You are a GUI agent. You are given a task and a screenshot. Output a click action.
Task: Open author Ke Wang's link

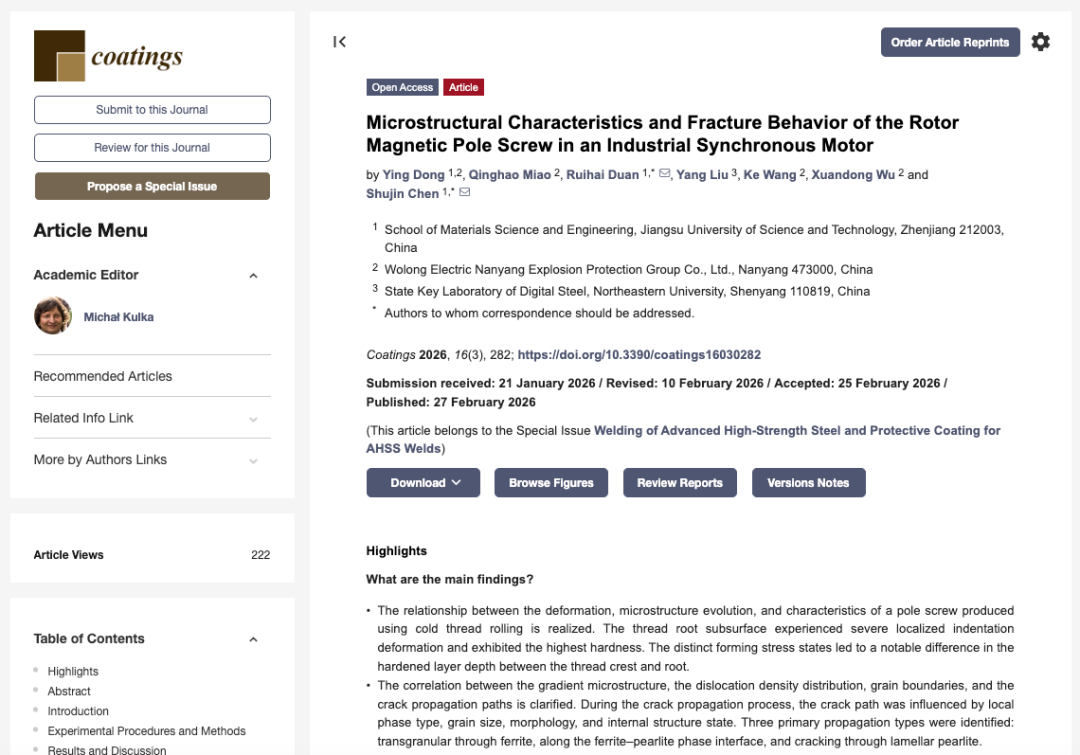769,174
